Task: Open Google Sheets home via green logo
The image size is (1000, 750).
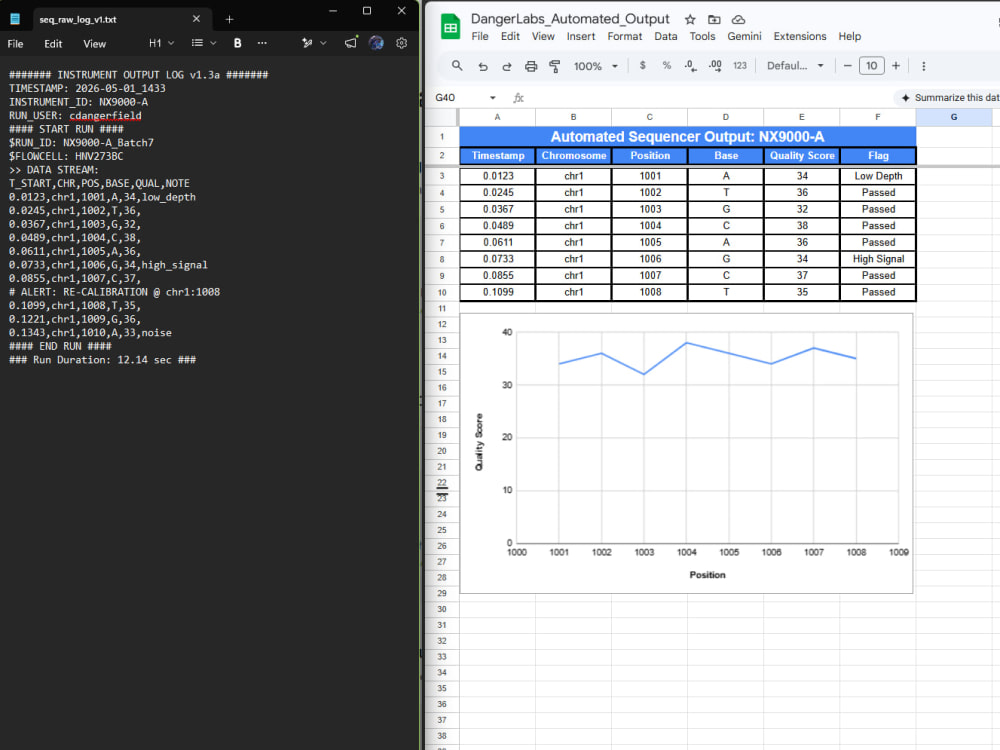Action: coord(450,27)
